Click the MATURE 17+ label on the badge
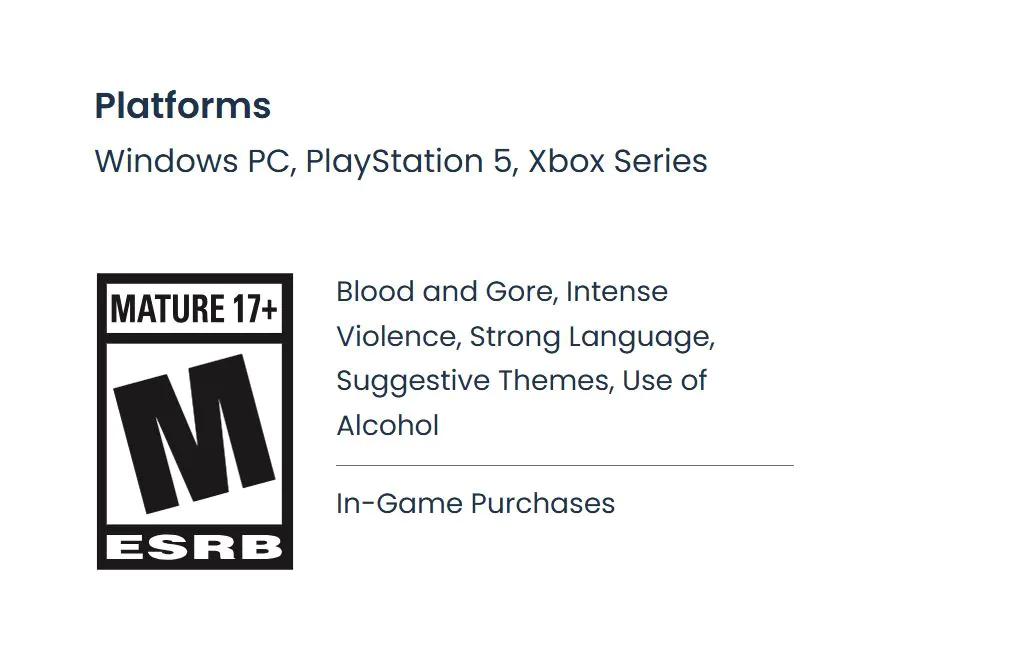 (x=194, y=309)
